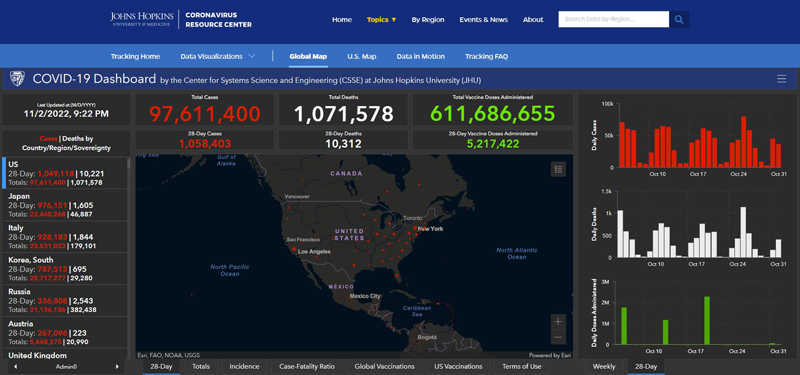Click the Admin0 level label
The width and height of the screenshot is (800, 375).
[x=66, y=366]
